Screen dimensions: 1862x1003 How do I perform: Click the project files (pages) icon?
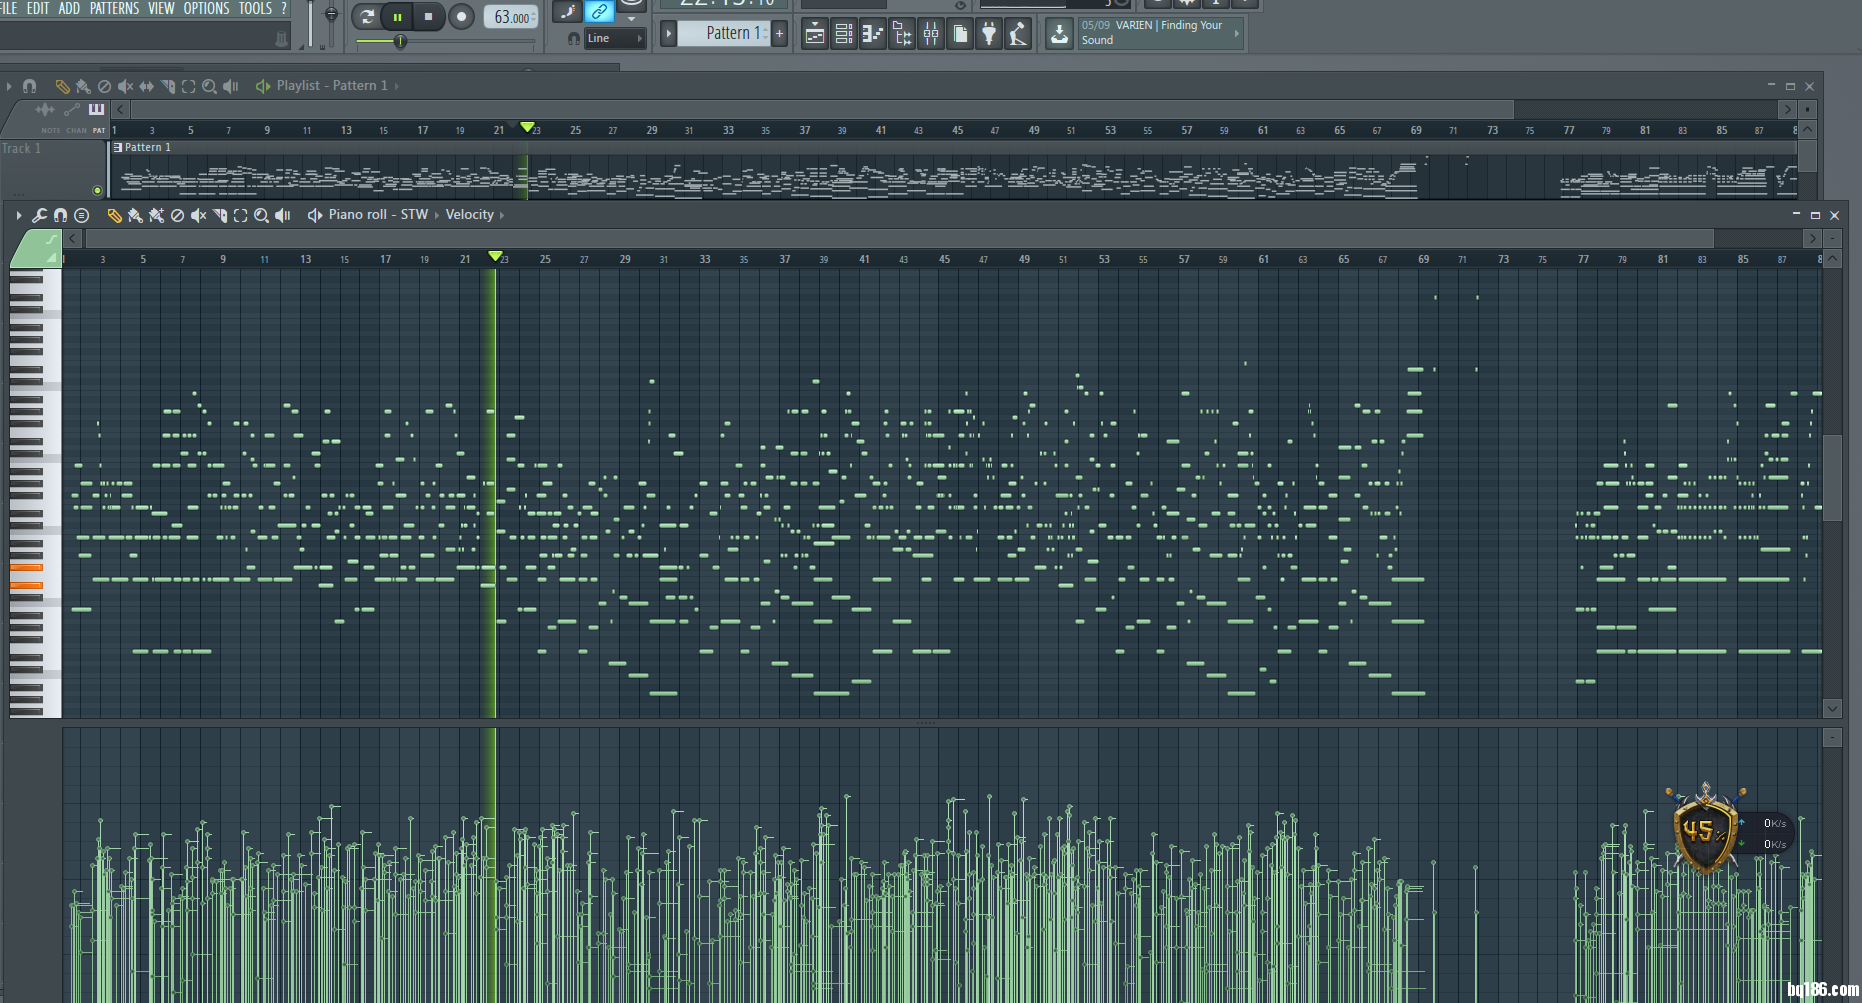tap(960, 34)
